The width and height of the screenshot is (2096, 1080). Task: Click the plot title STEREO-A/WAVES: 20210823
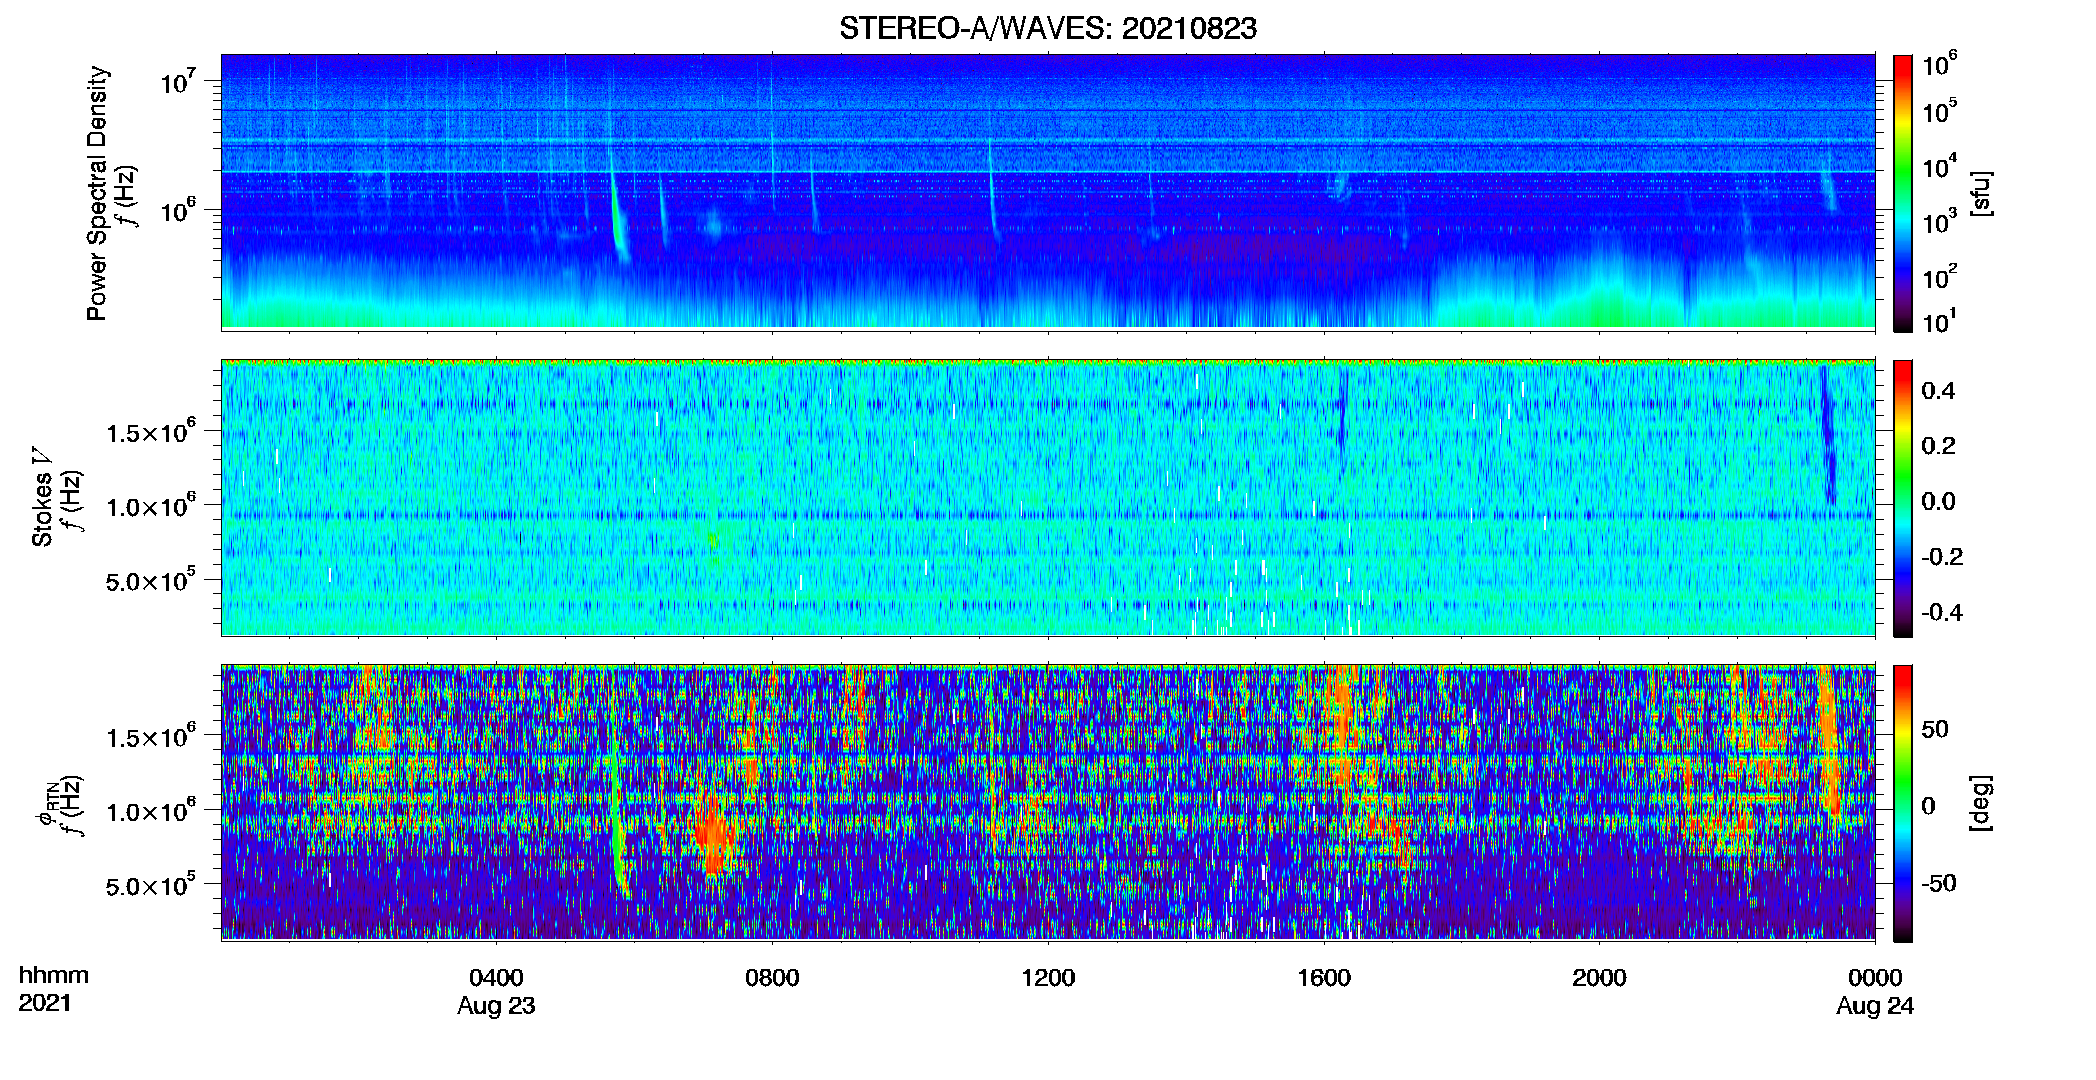coord(1048,28)
